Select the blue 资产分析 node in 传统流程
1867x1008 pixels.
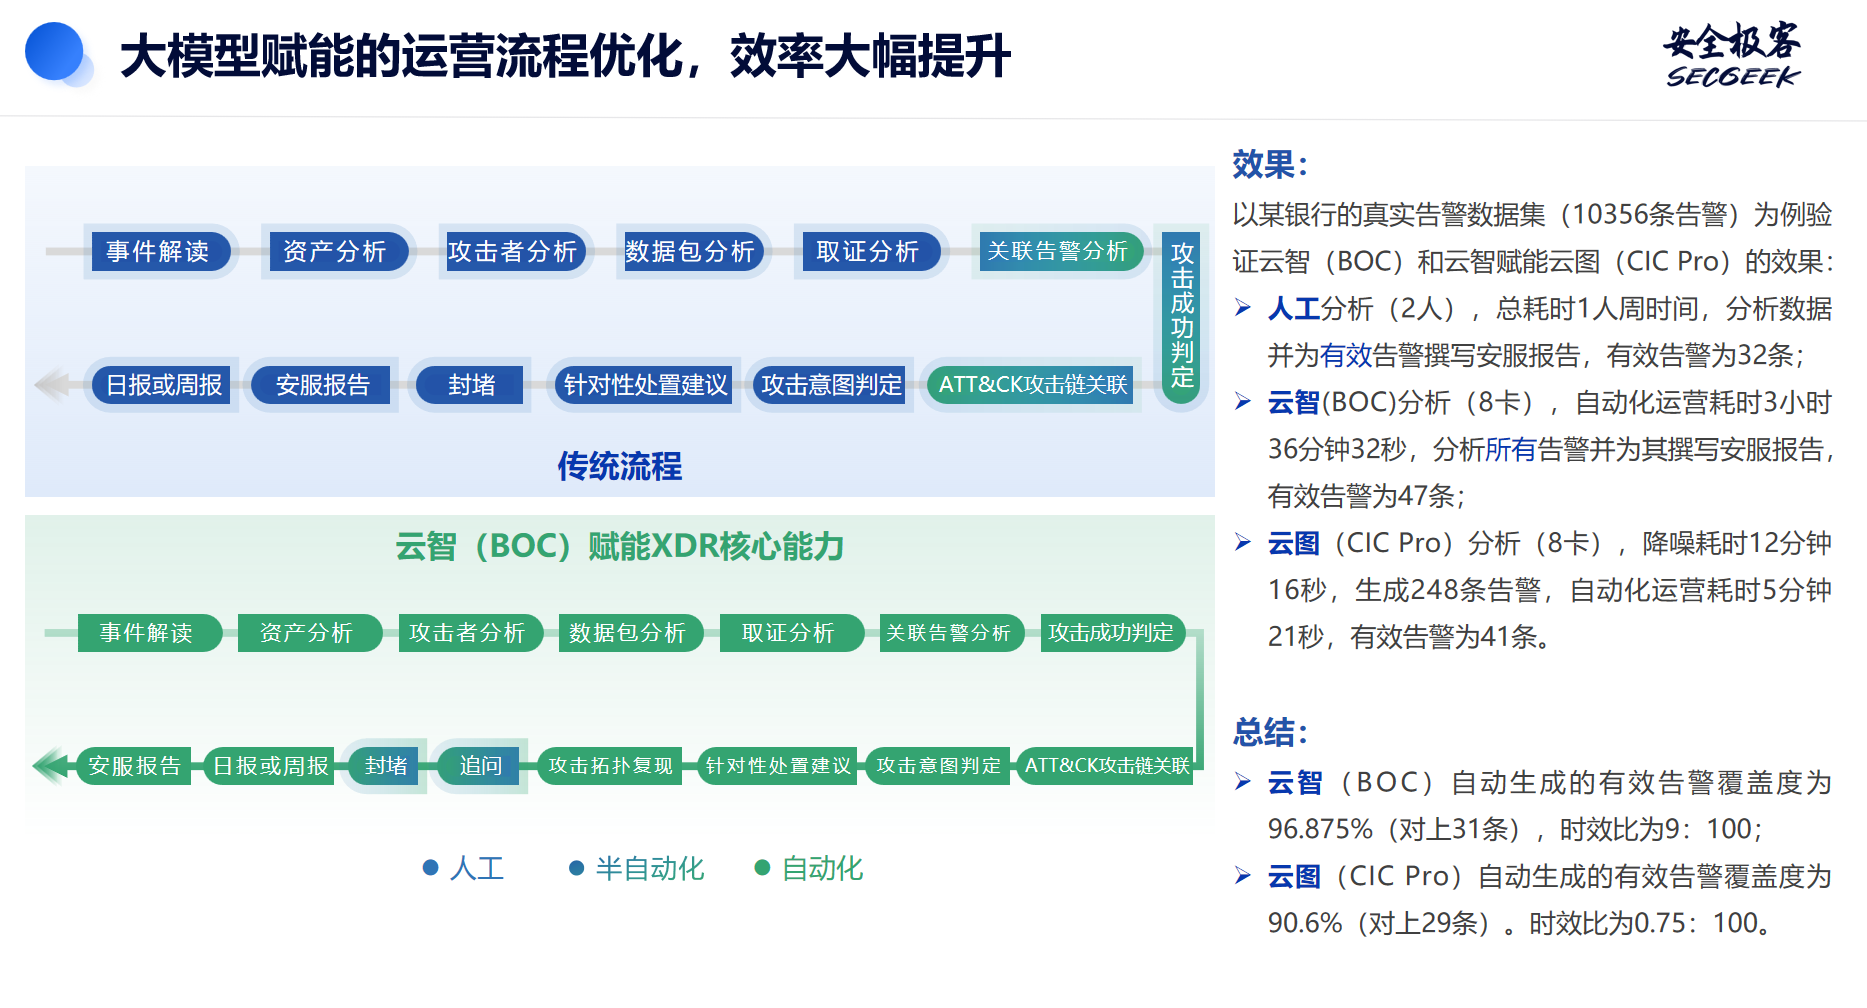pos(337,251)
